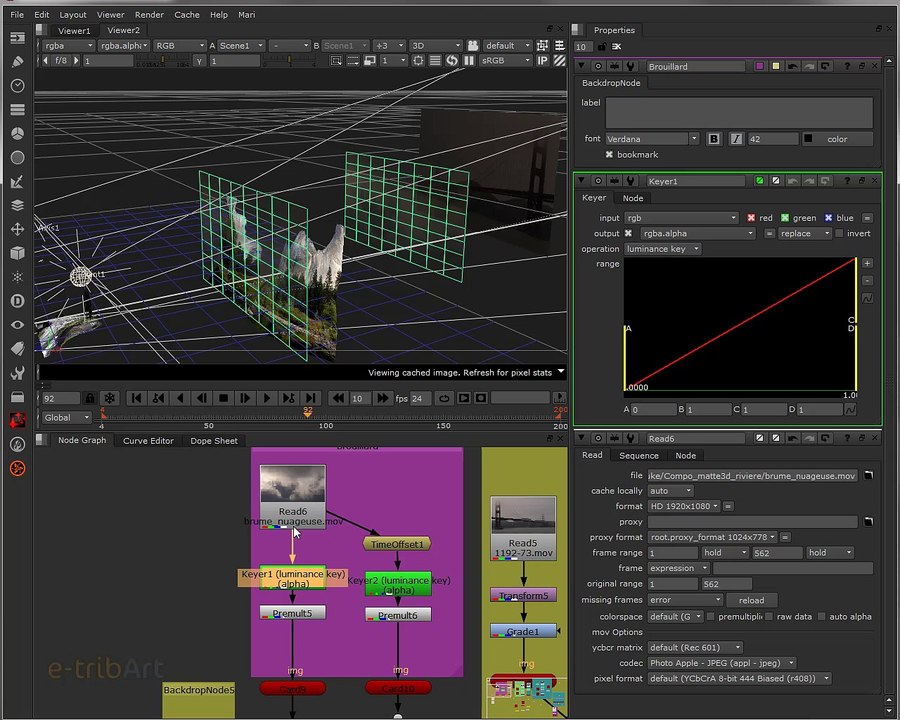900x720 pixels.
Task: Expand the sRGB viewer colorspace dropdown
Action: coord(508,61)
